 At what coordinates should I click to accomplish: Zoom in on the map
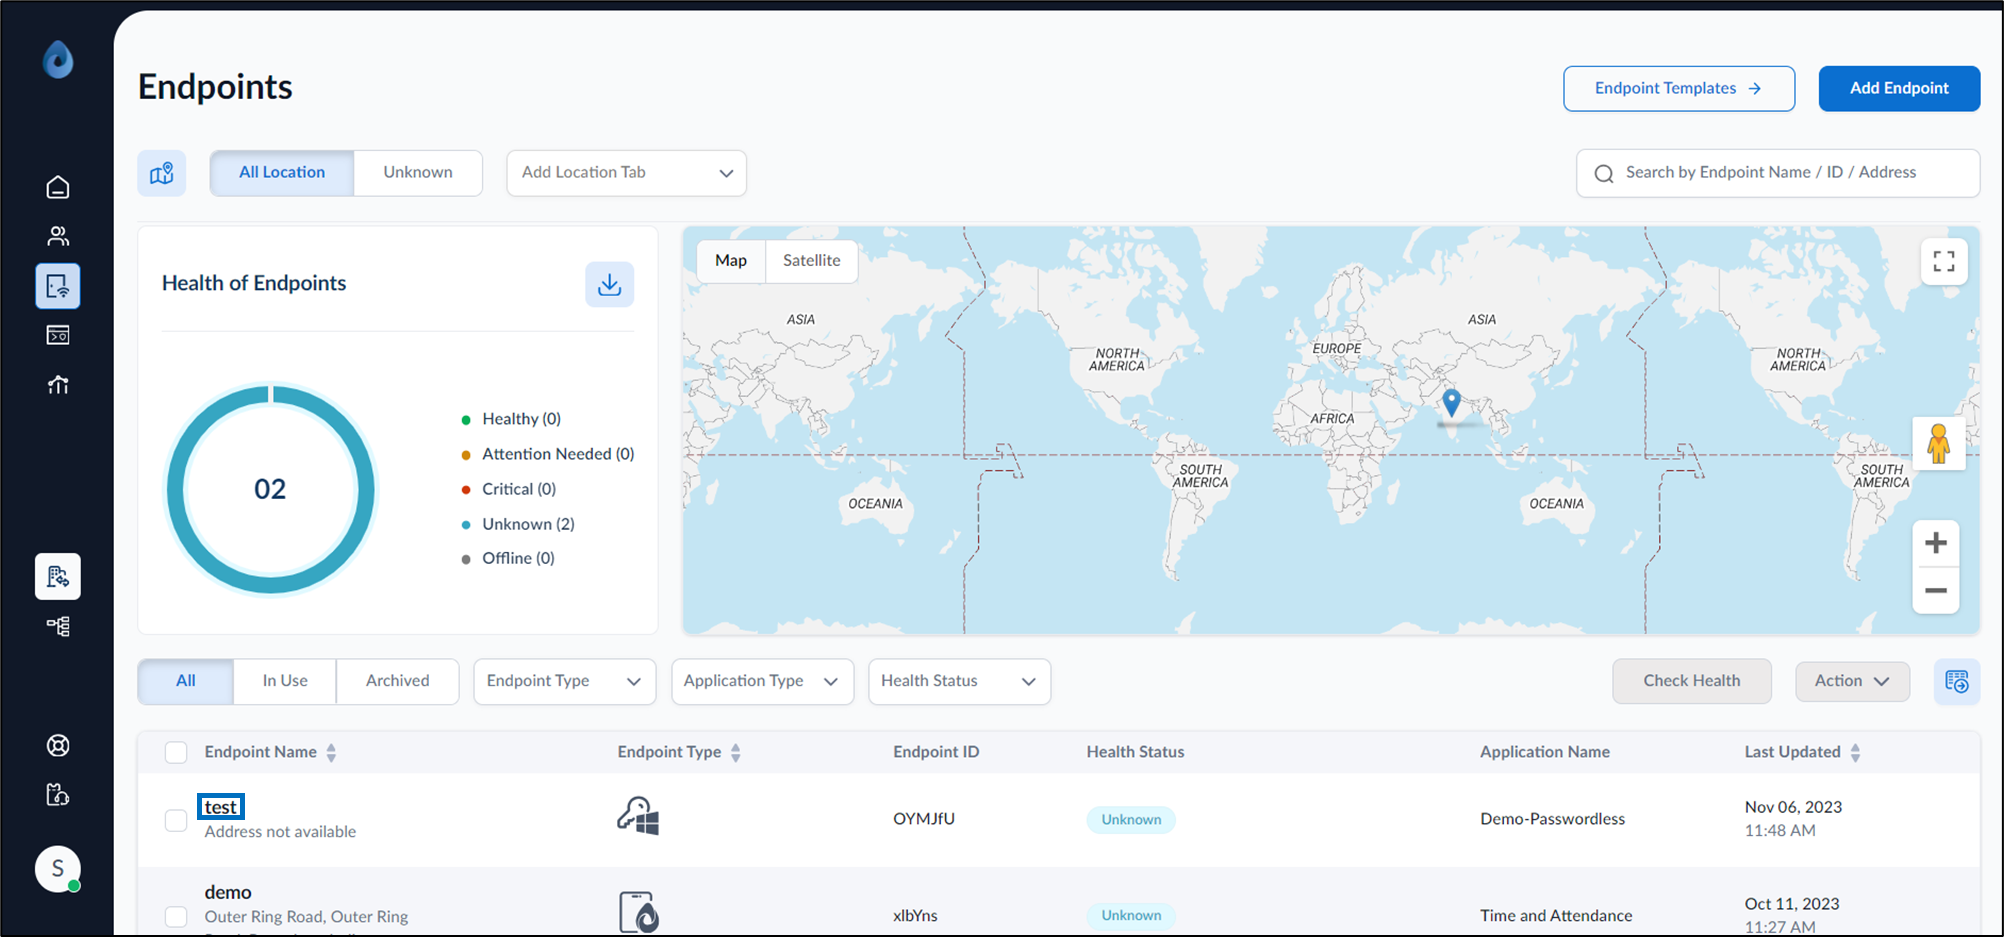[x=1936, y=543]
